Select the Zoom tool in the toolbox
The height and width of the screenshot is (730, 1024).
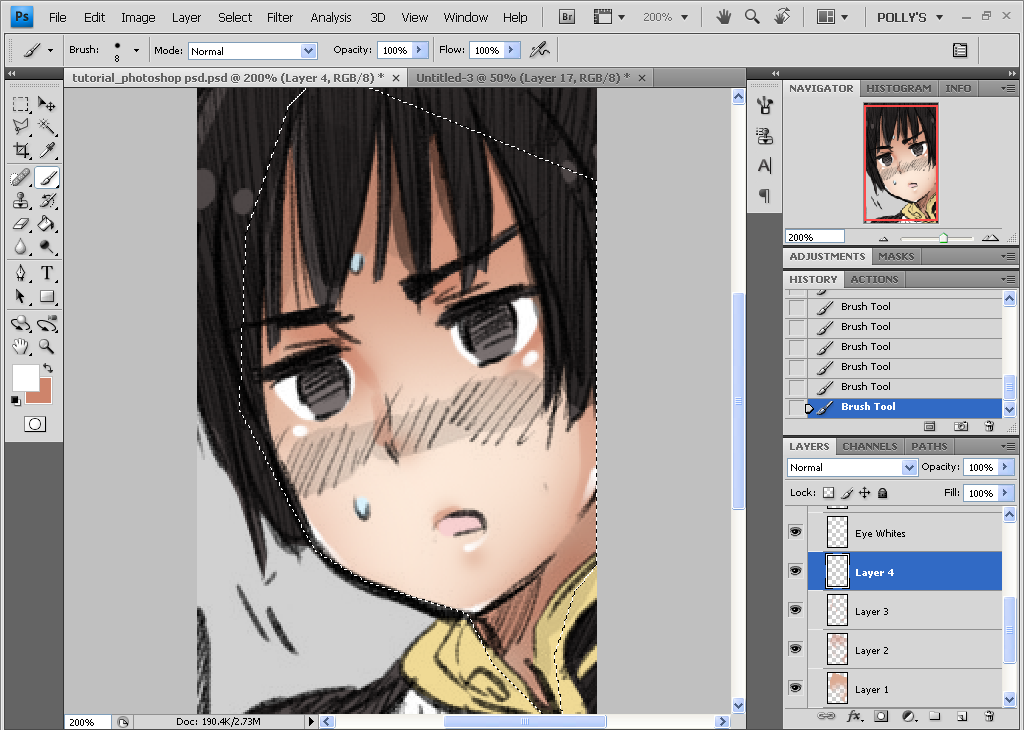[x=46, y=346]
